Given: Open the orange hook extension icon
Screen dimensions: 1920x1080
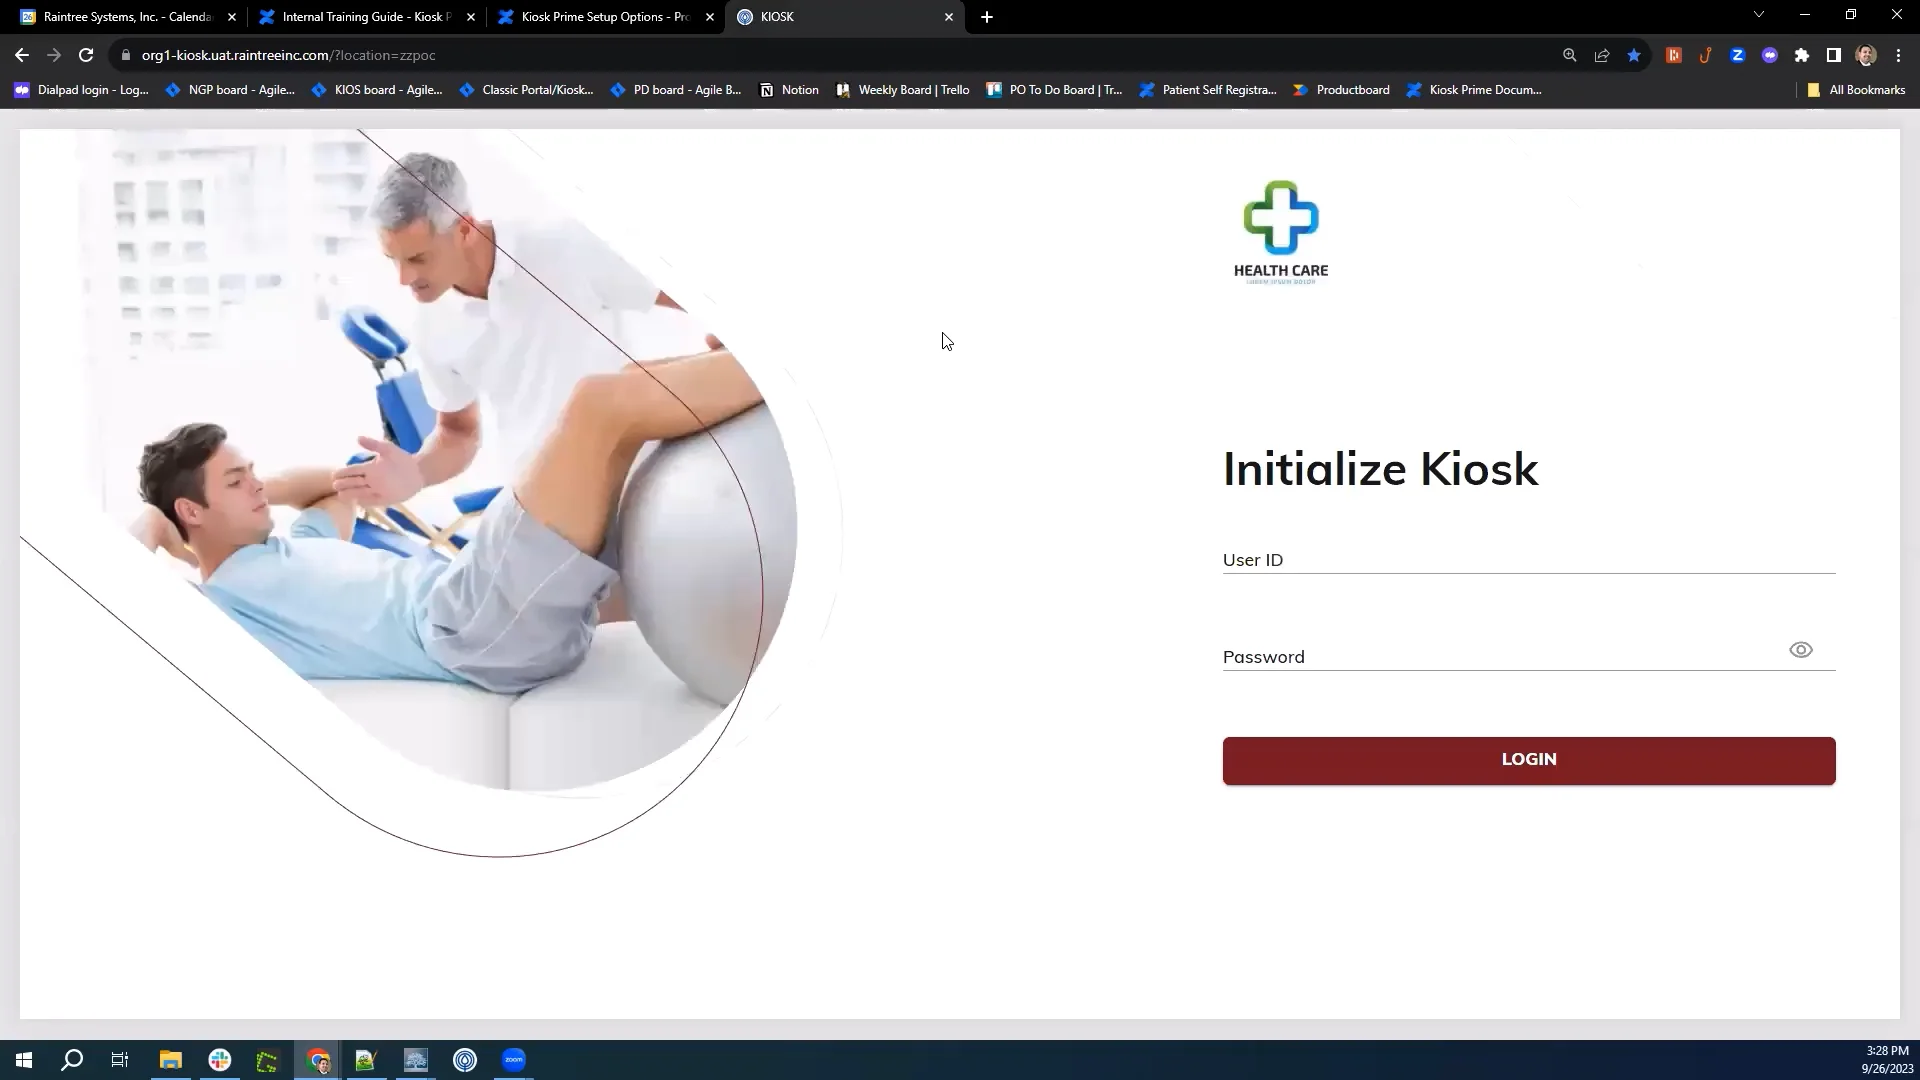Looking at the screenshot, I should 1705,55.
